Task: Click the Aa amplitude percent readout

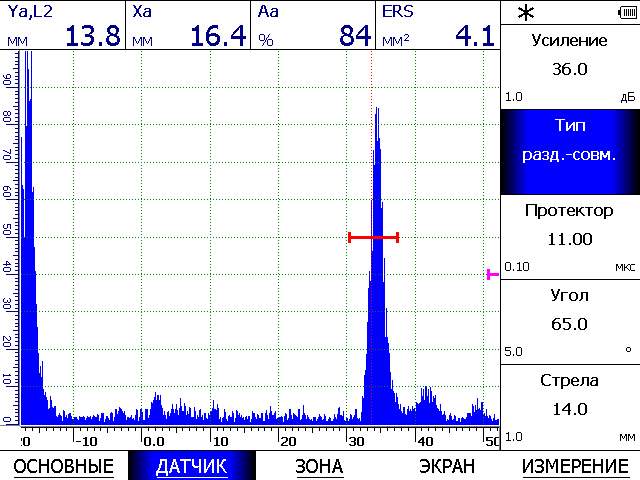Action: click(313, 26)
